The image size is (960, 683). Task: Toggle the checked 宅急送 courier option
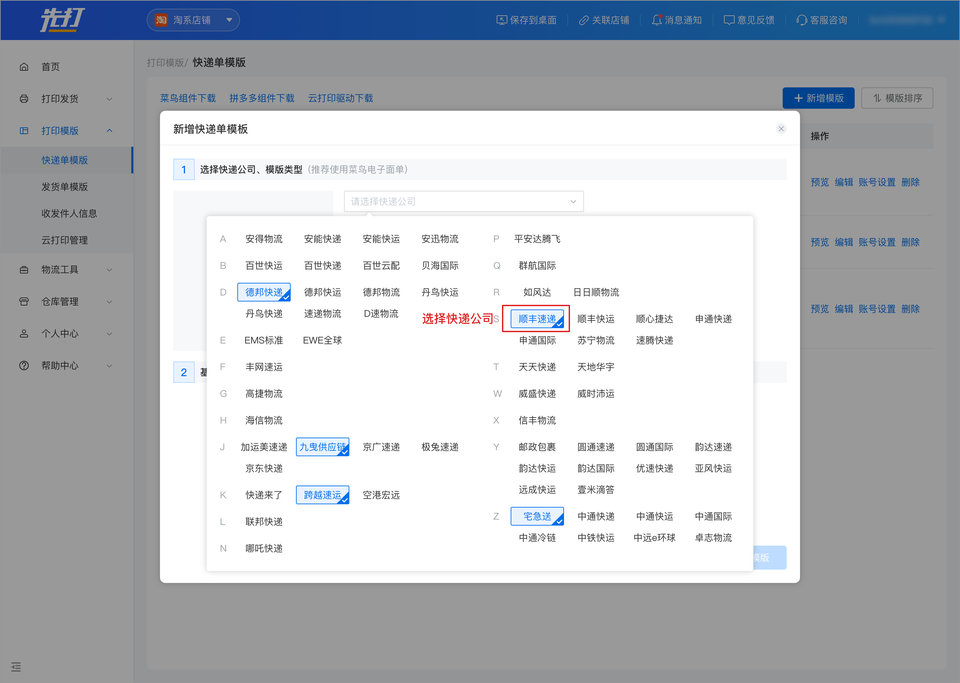(537, 517)
